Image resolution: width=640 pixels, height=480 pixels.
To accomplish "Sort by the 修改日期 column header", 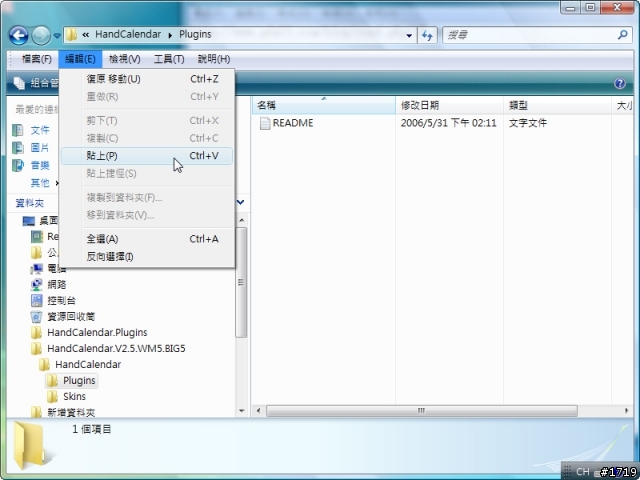I will pyautogui.click(x=449, y=106).
